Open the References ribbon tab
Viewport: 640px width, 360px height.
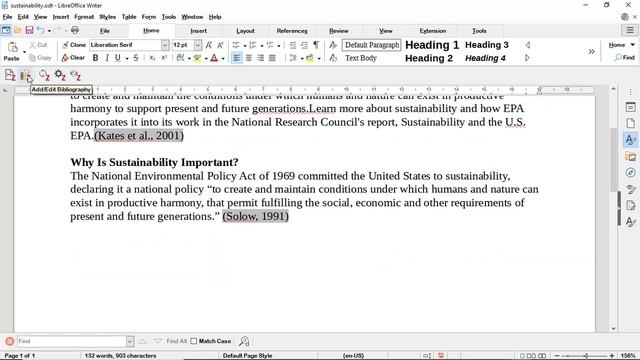[x=292, y=31]
